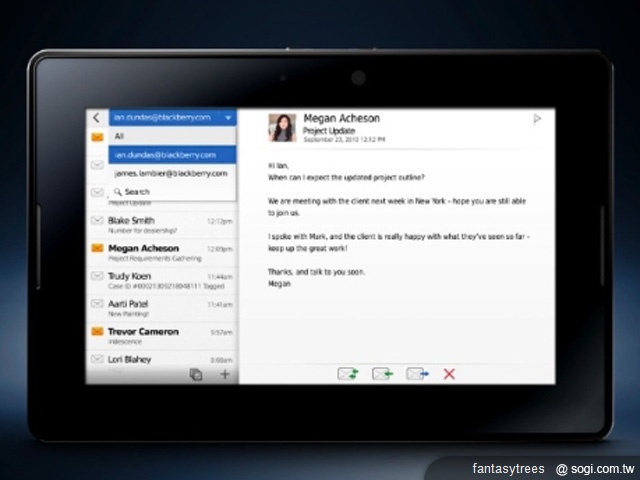The image size is (640, 480).
Task: Open the Trudy Koen message
Action: pos(160,280)
